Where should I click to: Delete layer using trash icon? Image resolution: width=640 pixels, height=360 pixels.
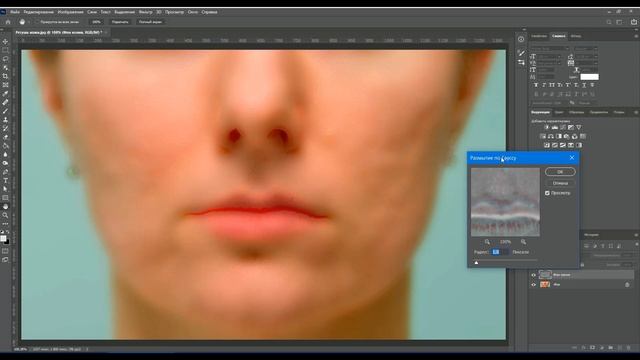[629, 348]
